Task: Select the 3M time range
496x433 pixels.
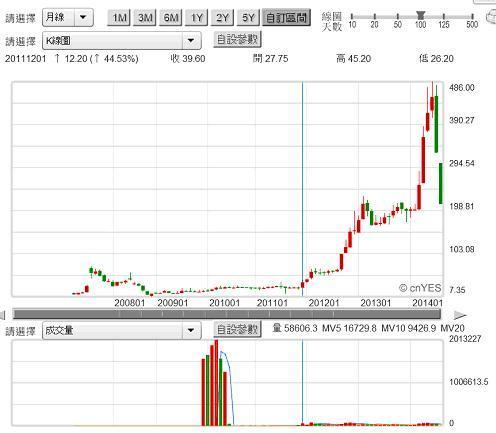Action: 145,18
